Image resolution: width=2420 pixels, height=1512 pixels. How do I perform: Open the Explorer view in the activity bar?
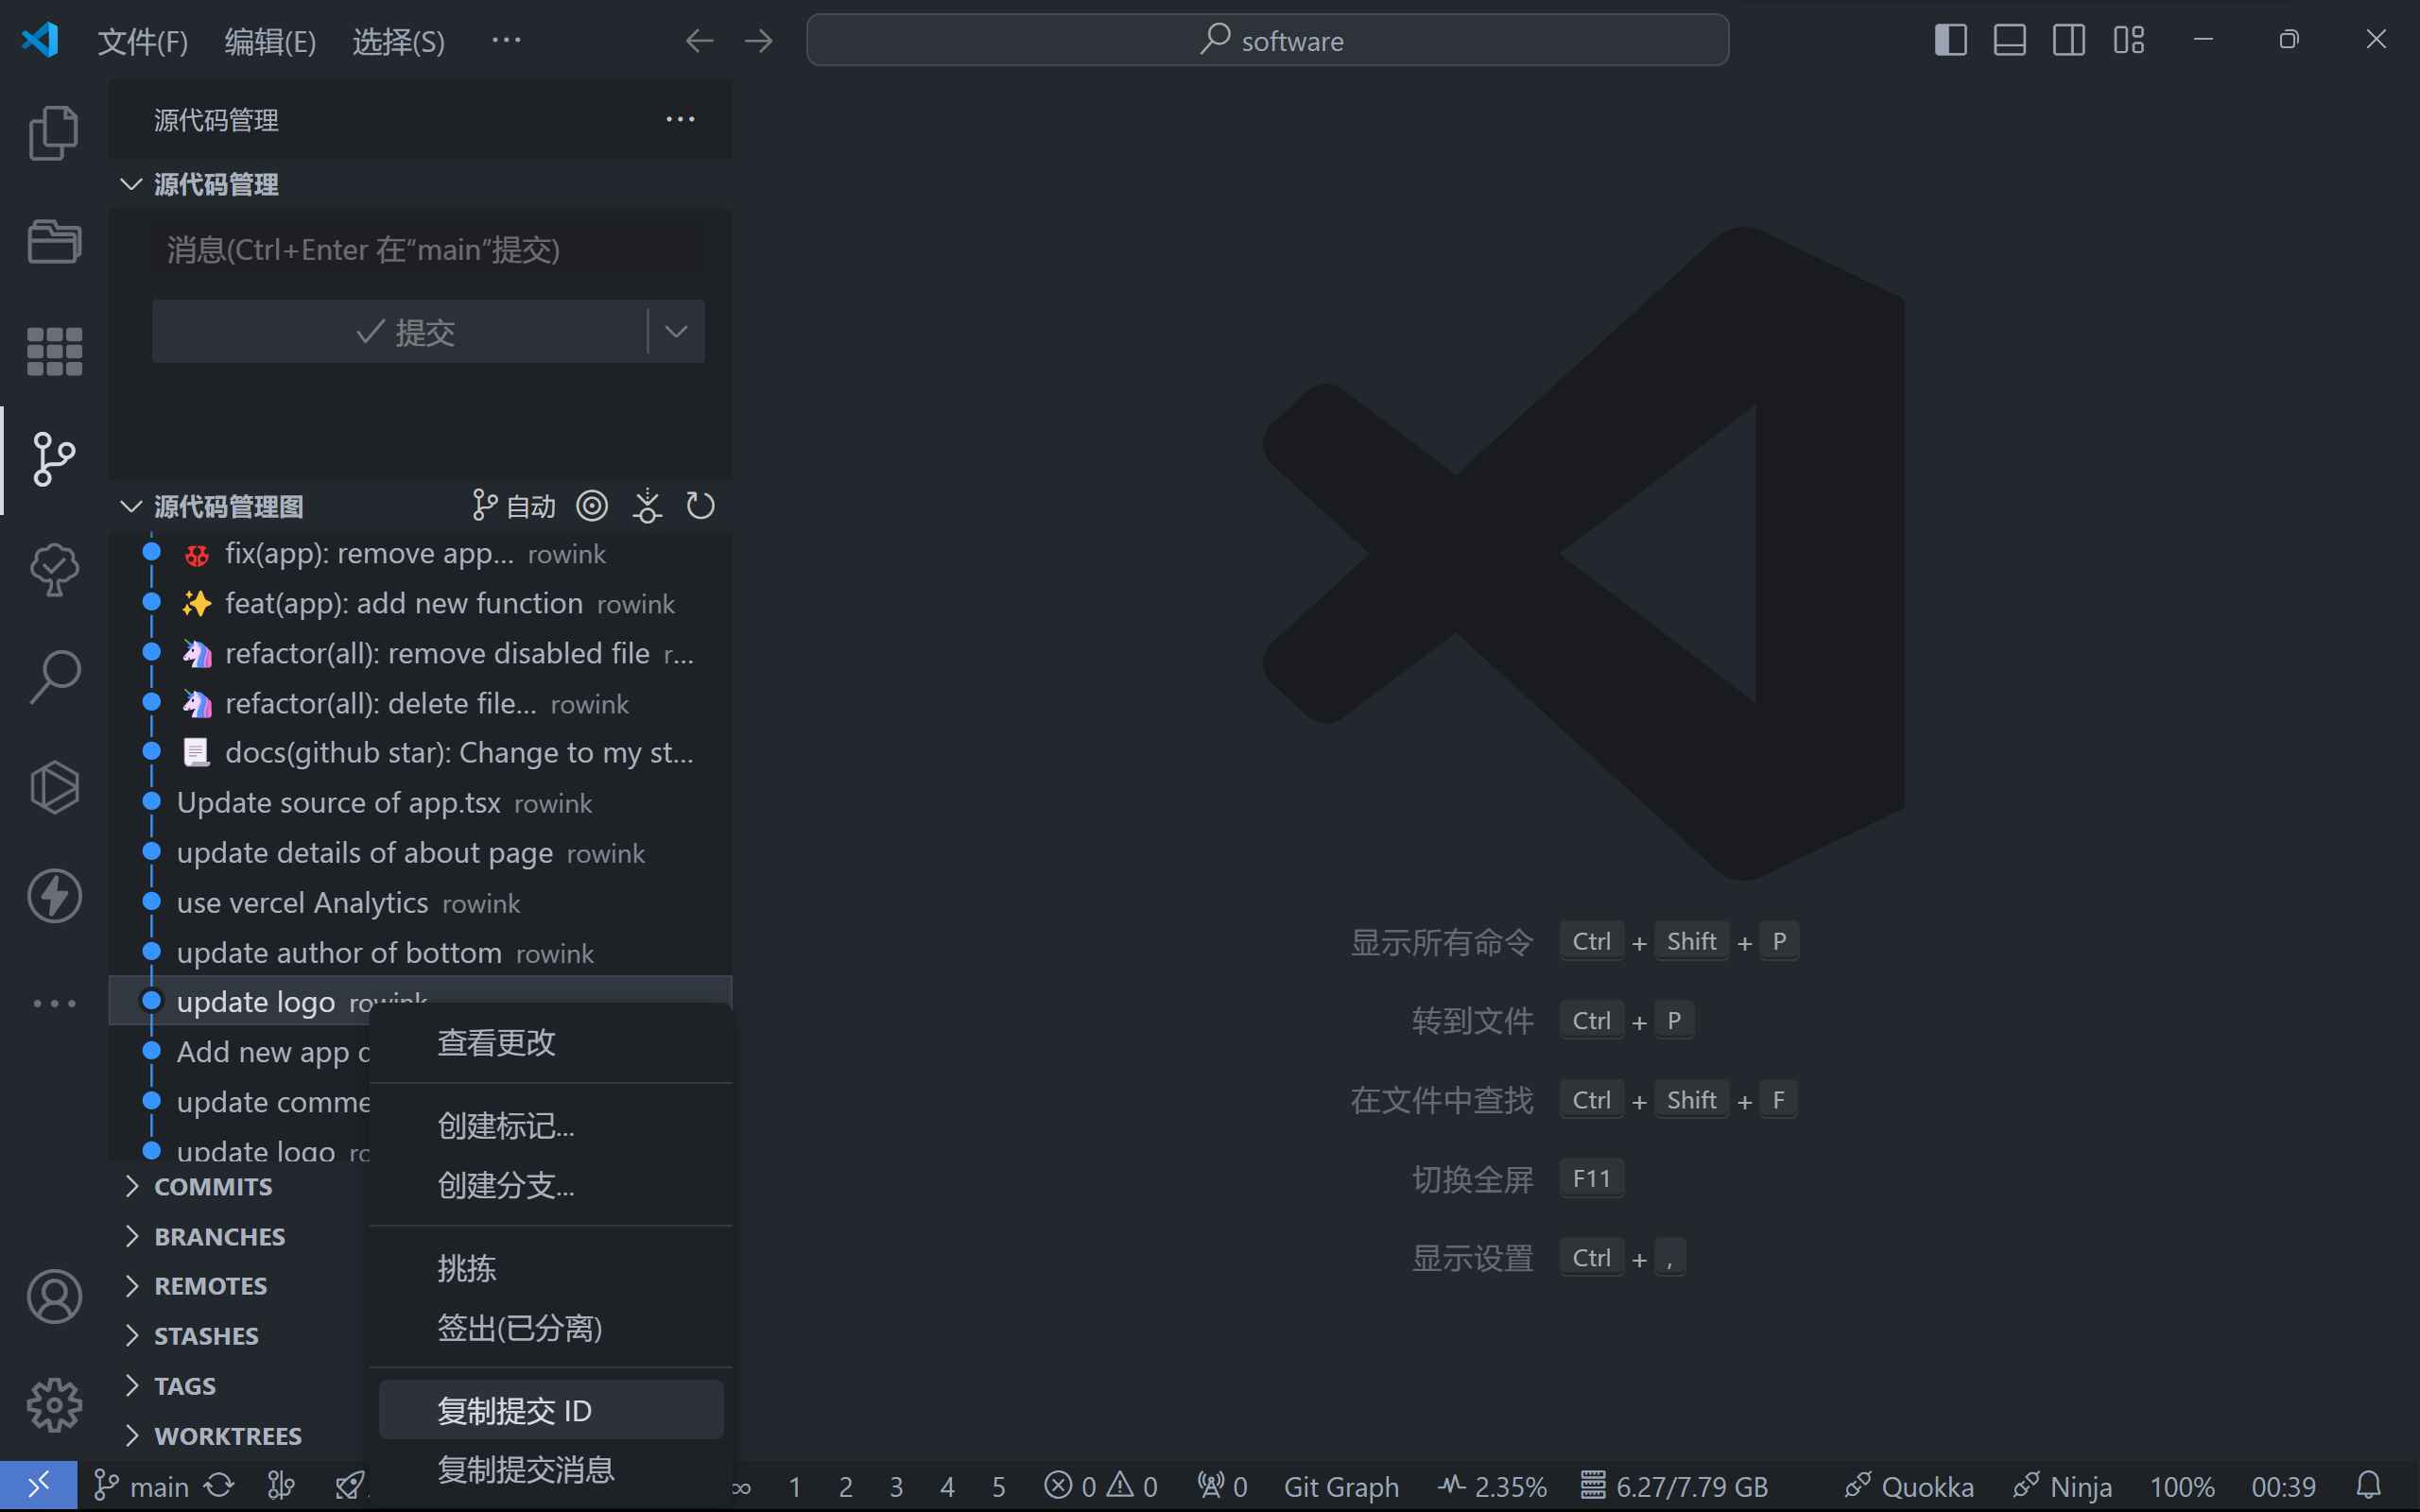click(x=54, y=133)
